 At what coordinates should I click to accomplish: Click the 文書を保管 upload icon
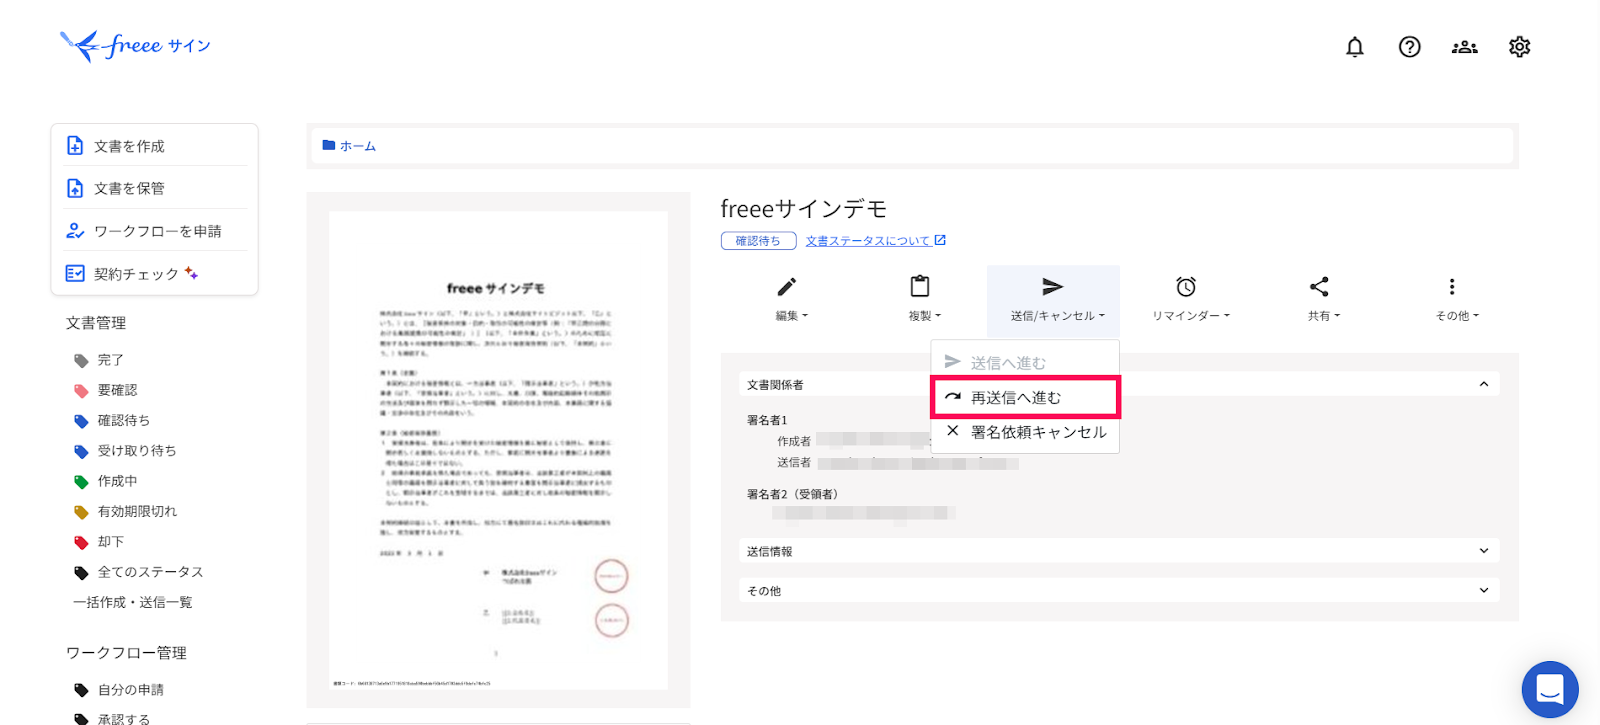75,188
